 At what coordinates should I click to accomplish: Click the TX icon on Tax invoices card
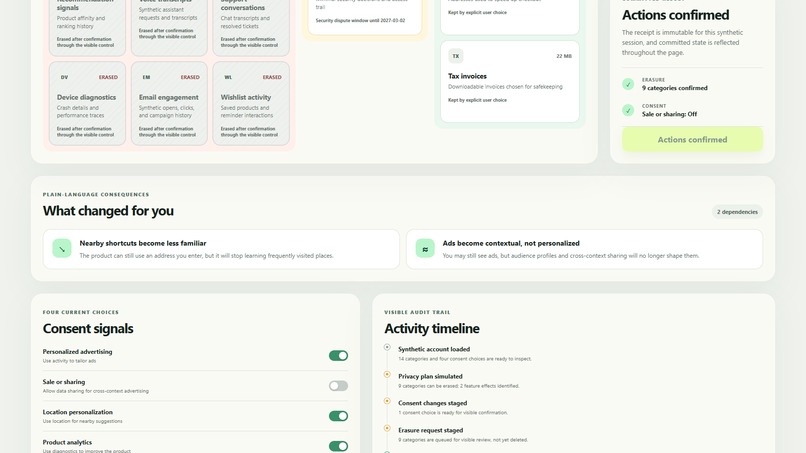point(455,56)
